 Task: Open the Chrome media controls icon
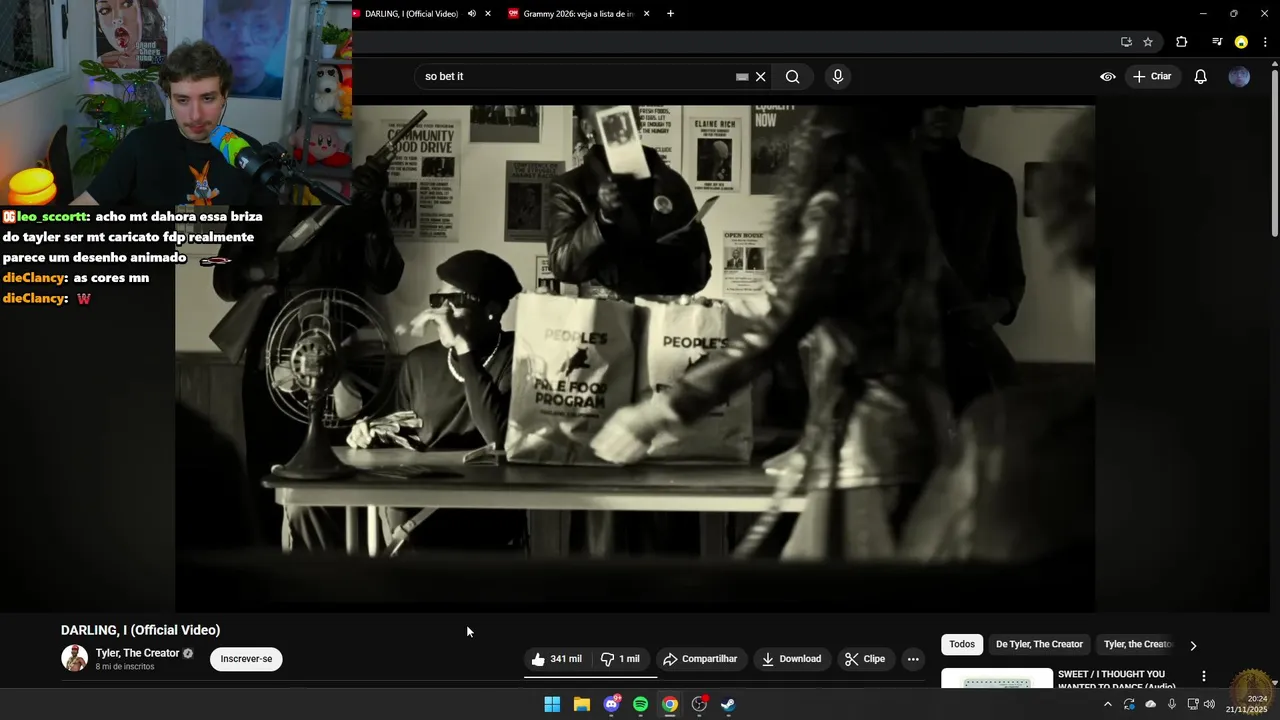[x=1217, y=42]
